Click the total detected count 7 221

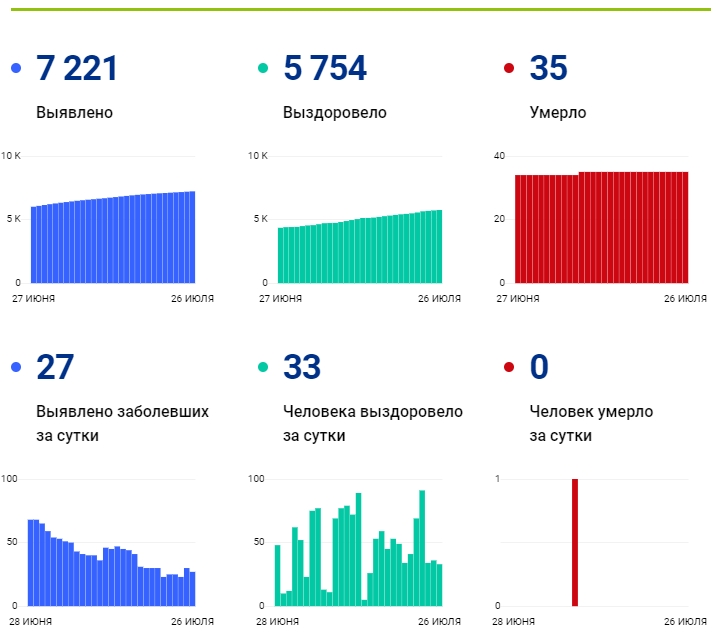click(x=77, y=68)
